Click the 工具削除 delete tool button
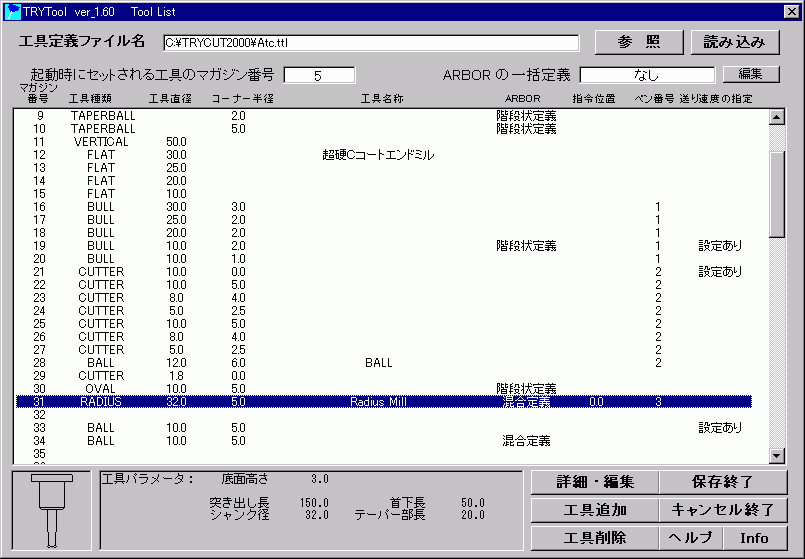805x559 pixels. tap(595, 538)
